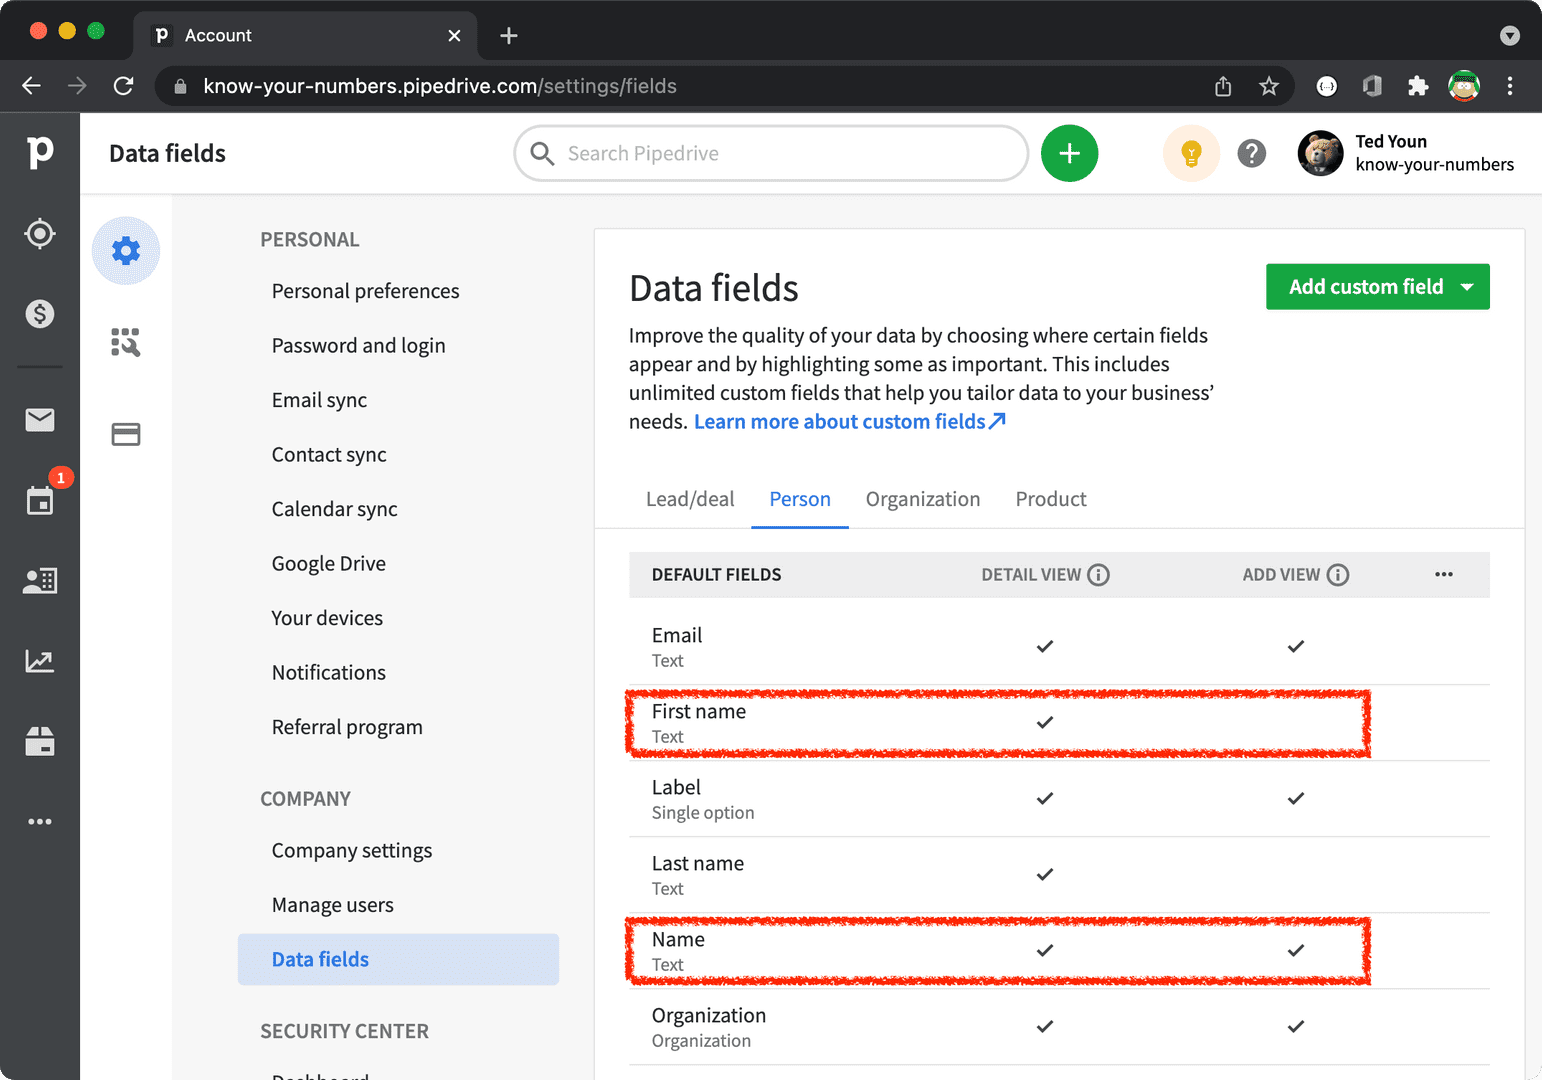Viewport: 1542px width, 1080px height.
Task: Open Email sync settings
Action: click(320, 400)
